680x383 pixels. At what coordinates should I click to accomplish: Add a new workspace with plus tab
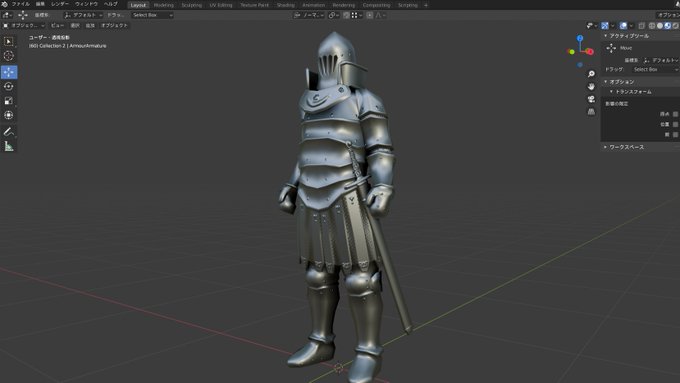pyautogui.click(x=426, y=5)
